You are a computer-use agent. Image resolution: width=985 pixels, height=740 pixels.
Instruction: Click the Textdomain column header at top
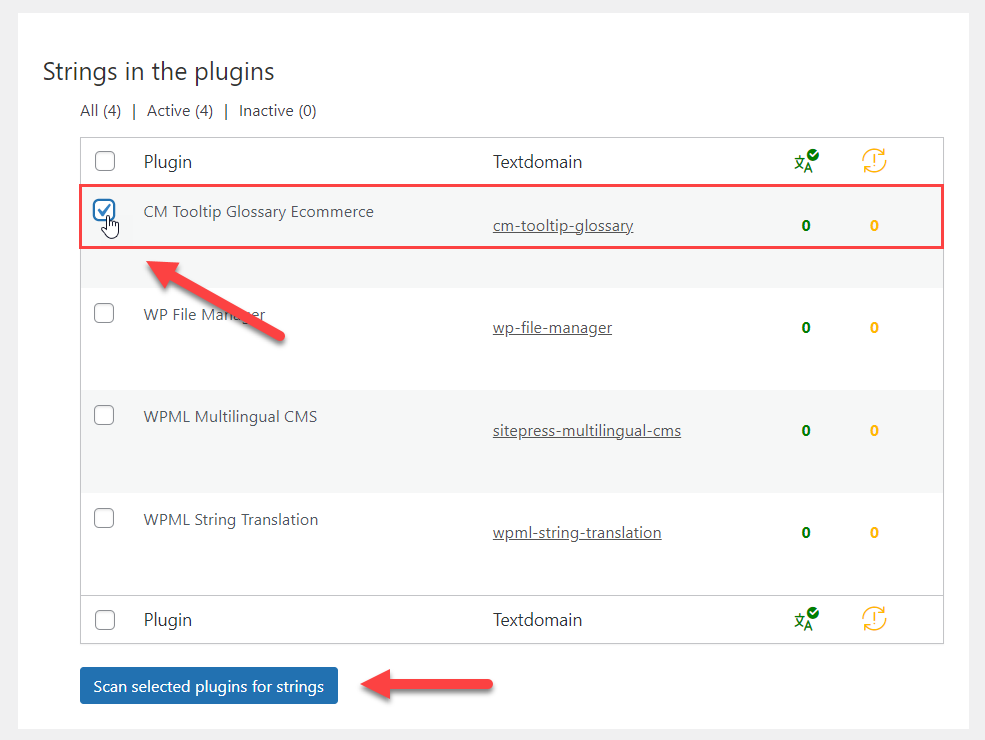click(x=537, y=162)
